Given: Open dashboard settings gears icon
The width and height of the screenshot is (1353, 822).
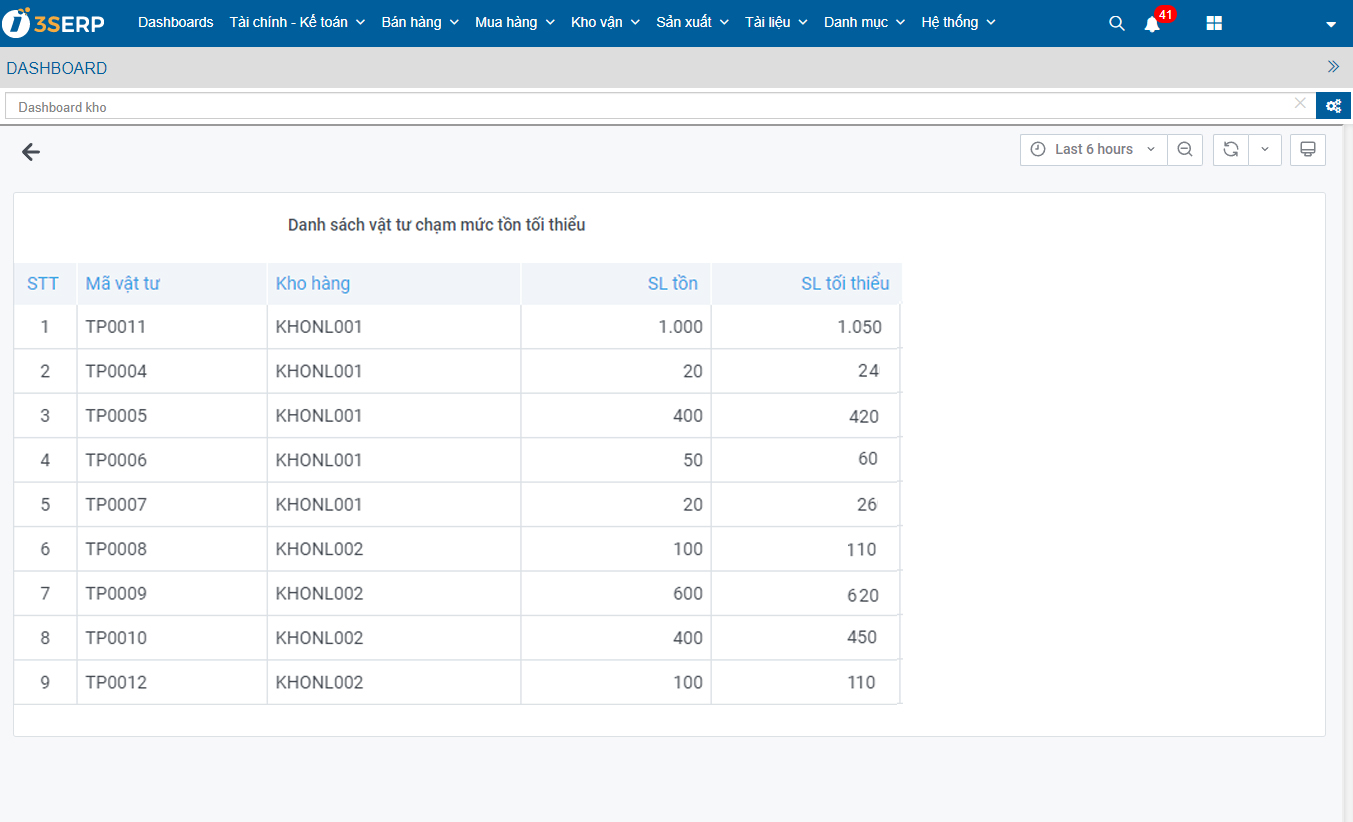Looking at the screenshot, I should (x=1333, y=106).
